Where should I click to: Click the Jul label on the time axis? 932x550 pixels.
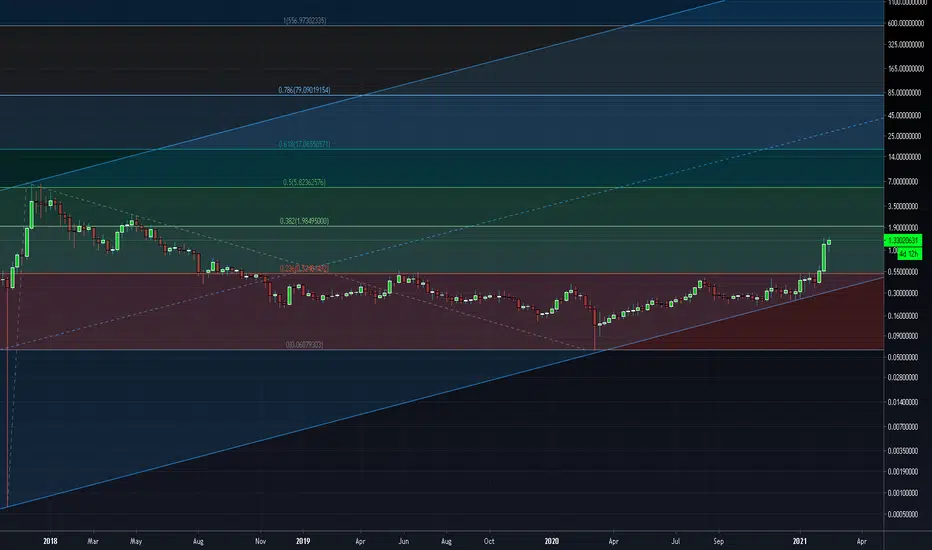(676, 541)
